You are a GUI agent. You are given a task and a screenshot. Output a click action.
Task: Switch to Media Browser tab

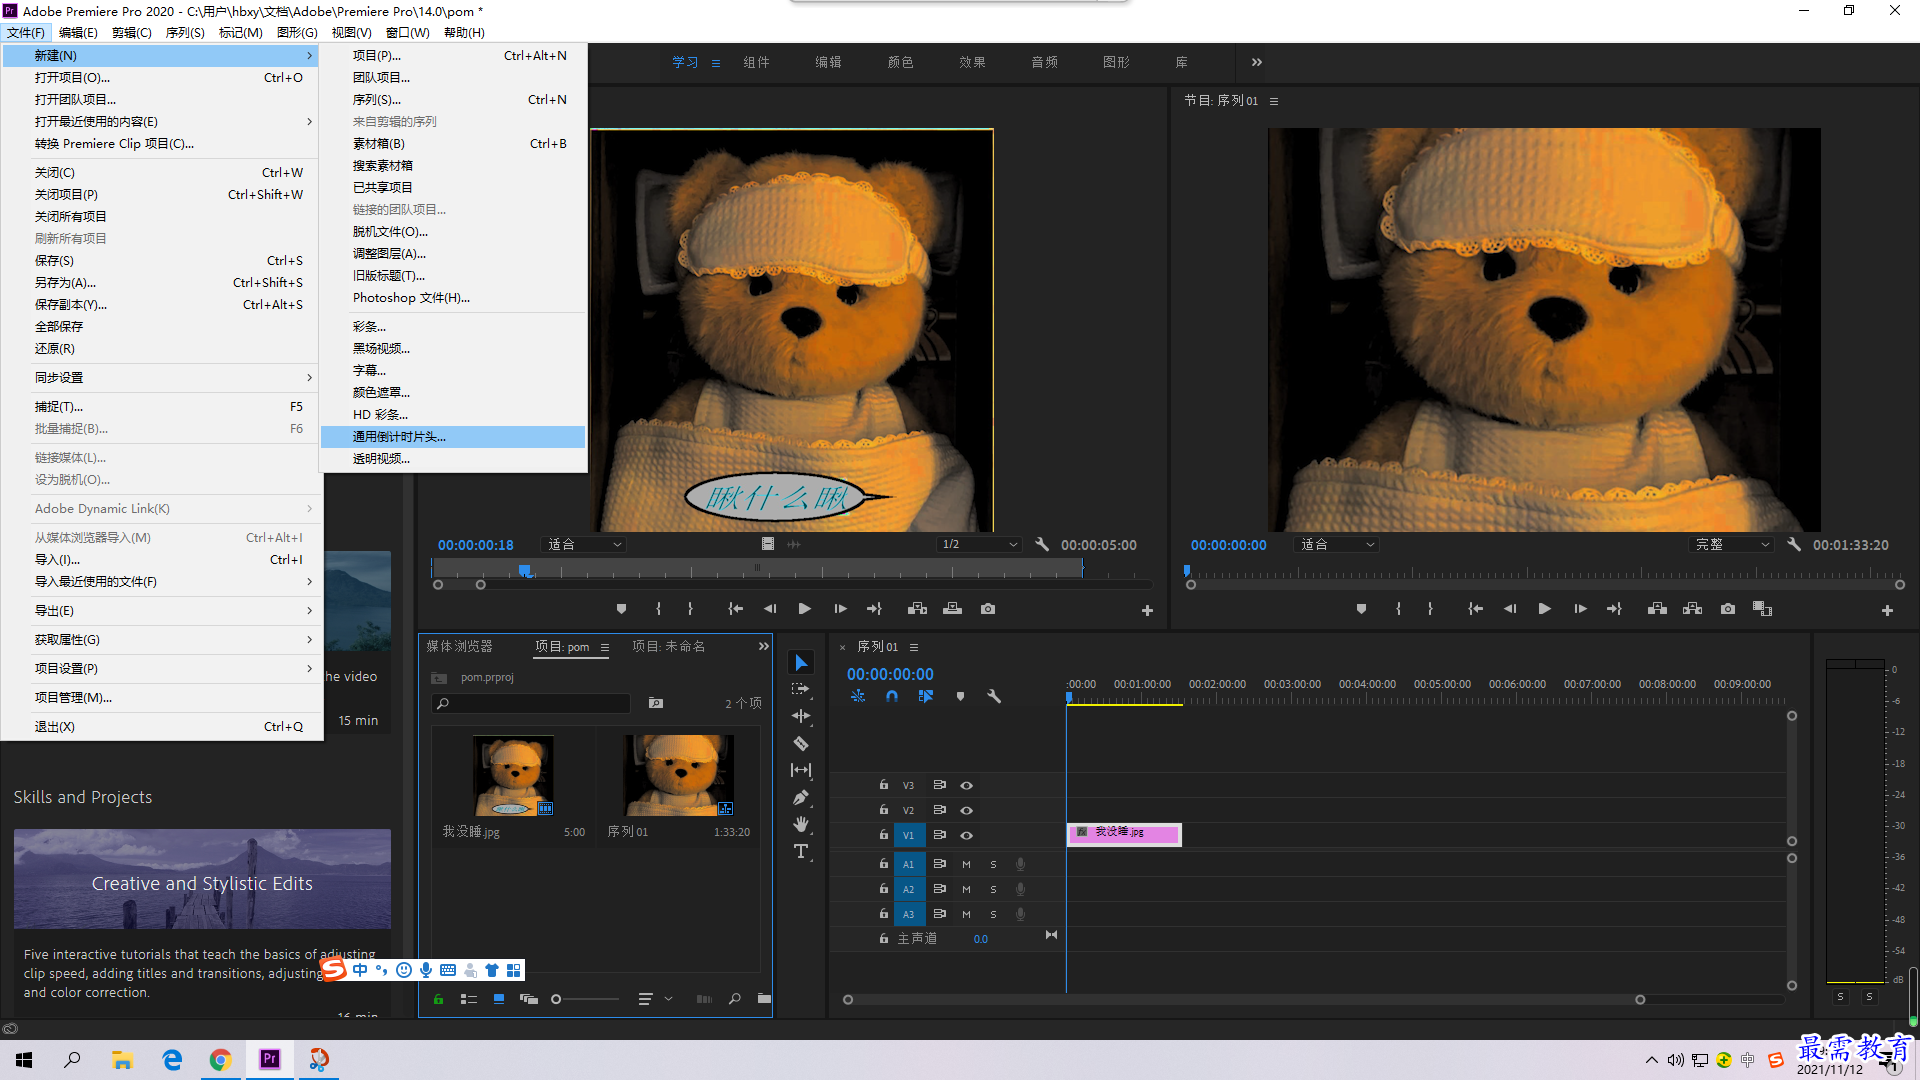pyautogui.click(x=460, y=647)
